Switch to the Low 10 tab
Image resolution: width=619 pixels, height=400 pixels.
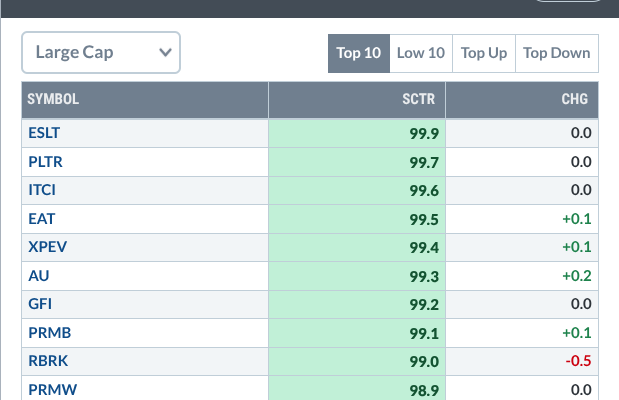click(421, 53)
